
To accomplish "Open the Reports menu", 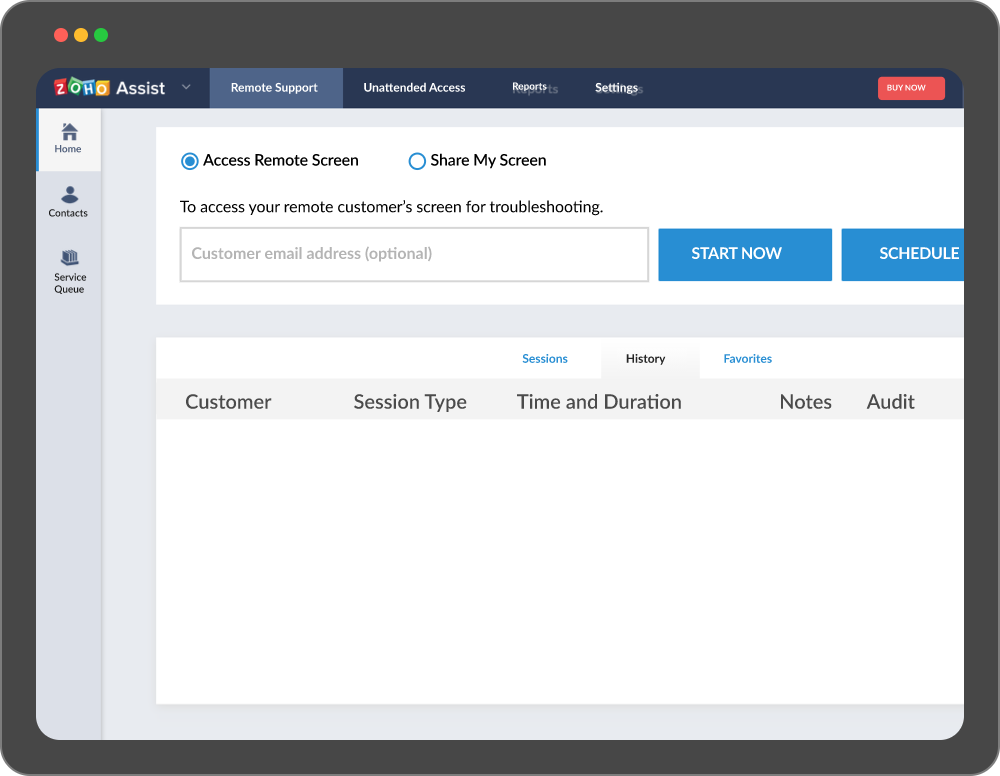I will [x=530, y=88].
